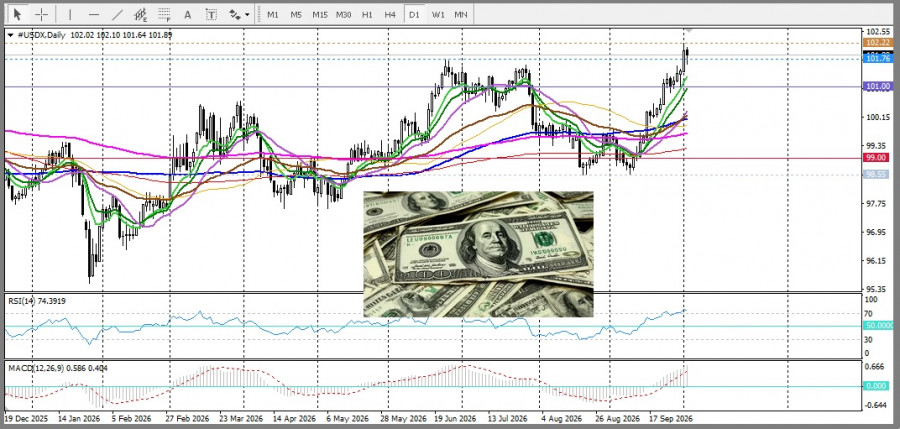The width and height of the screenshot is (900, 429).
Task: Click the 23 Mar 2026 date label
Action: 240,419
